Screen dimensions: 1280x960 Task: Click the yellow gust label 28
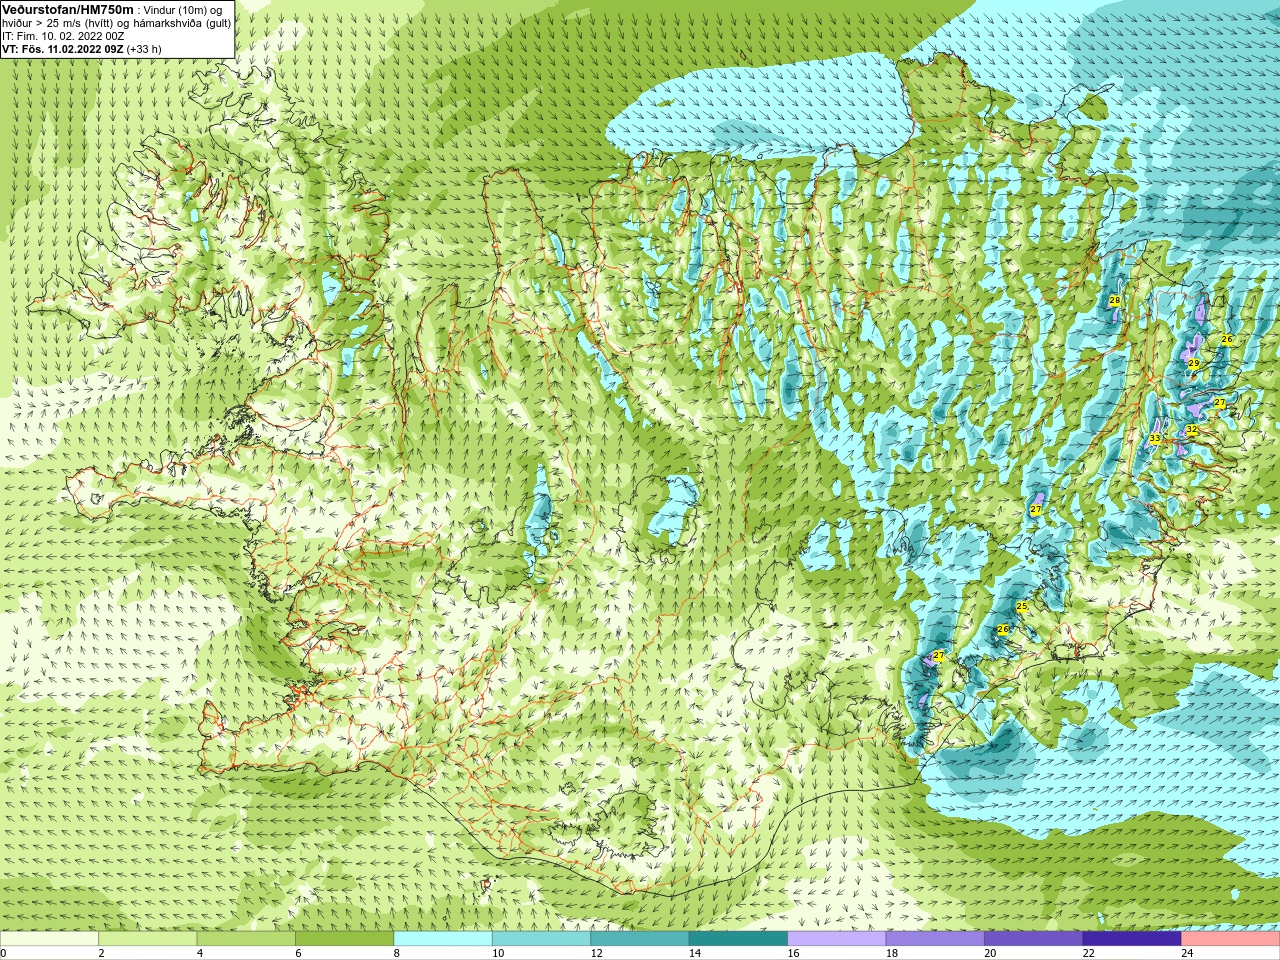(x=1115, y=300)
